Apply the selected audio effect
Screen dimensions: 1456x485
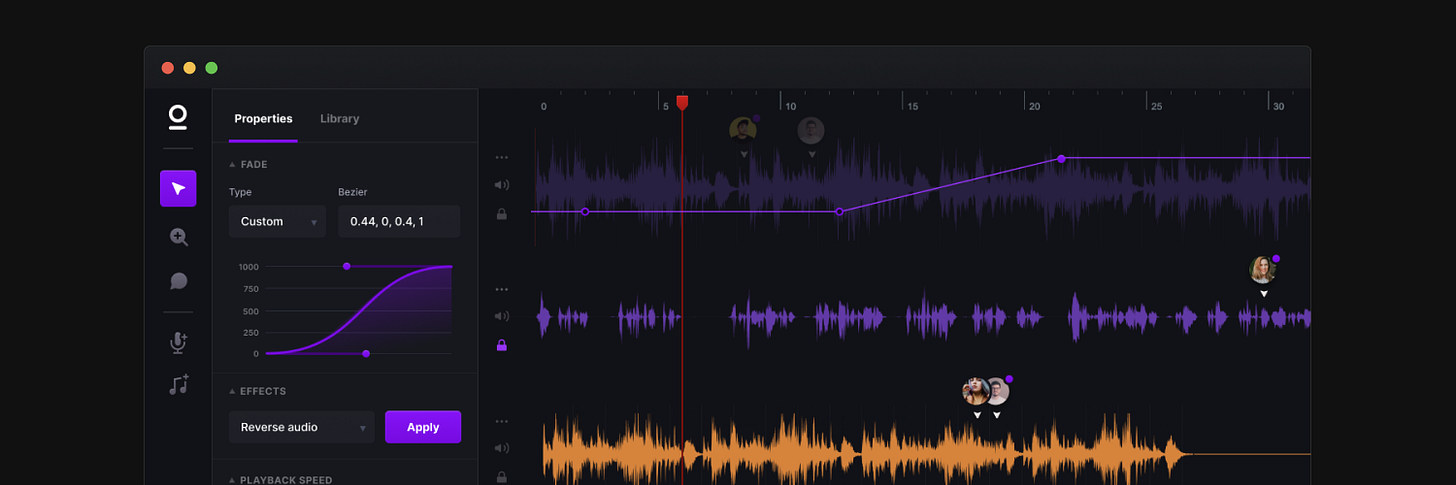(x=423, y=427)
